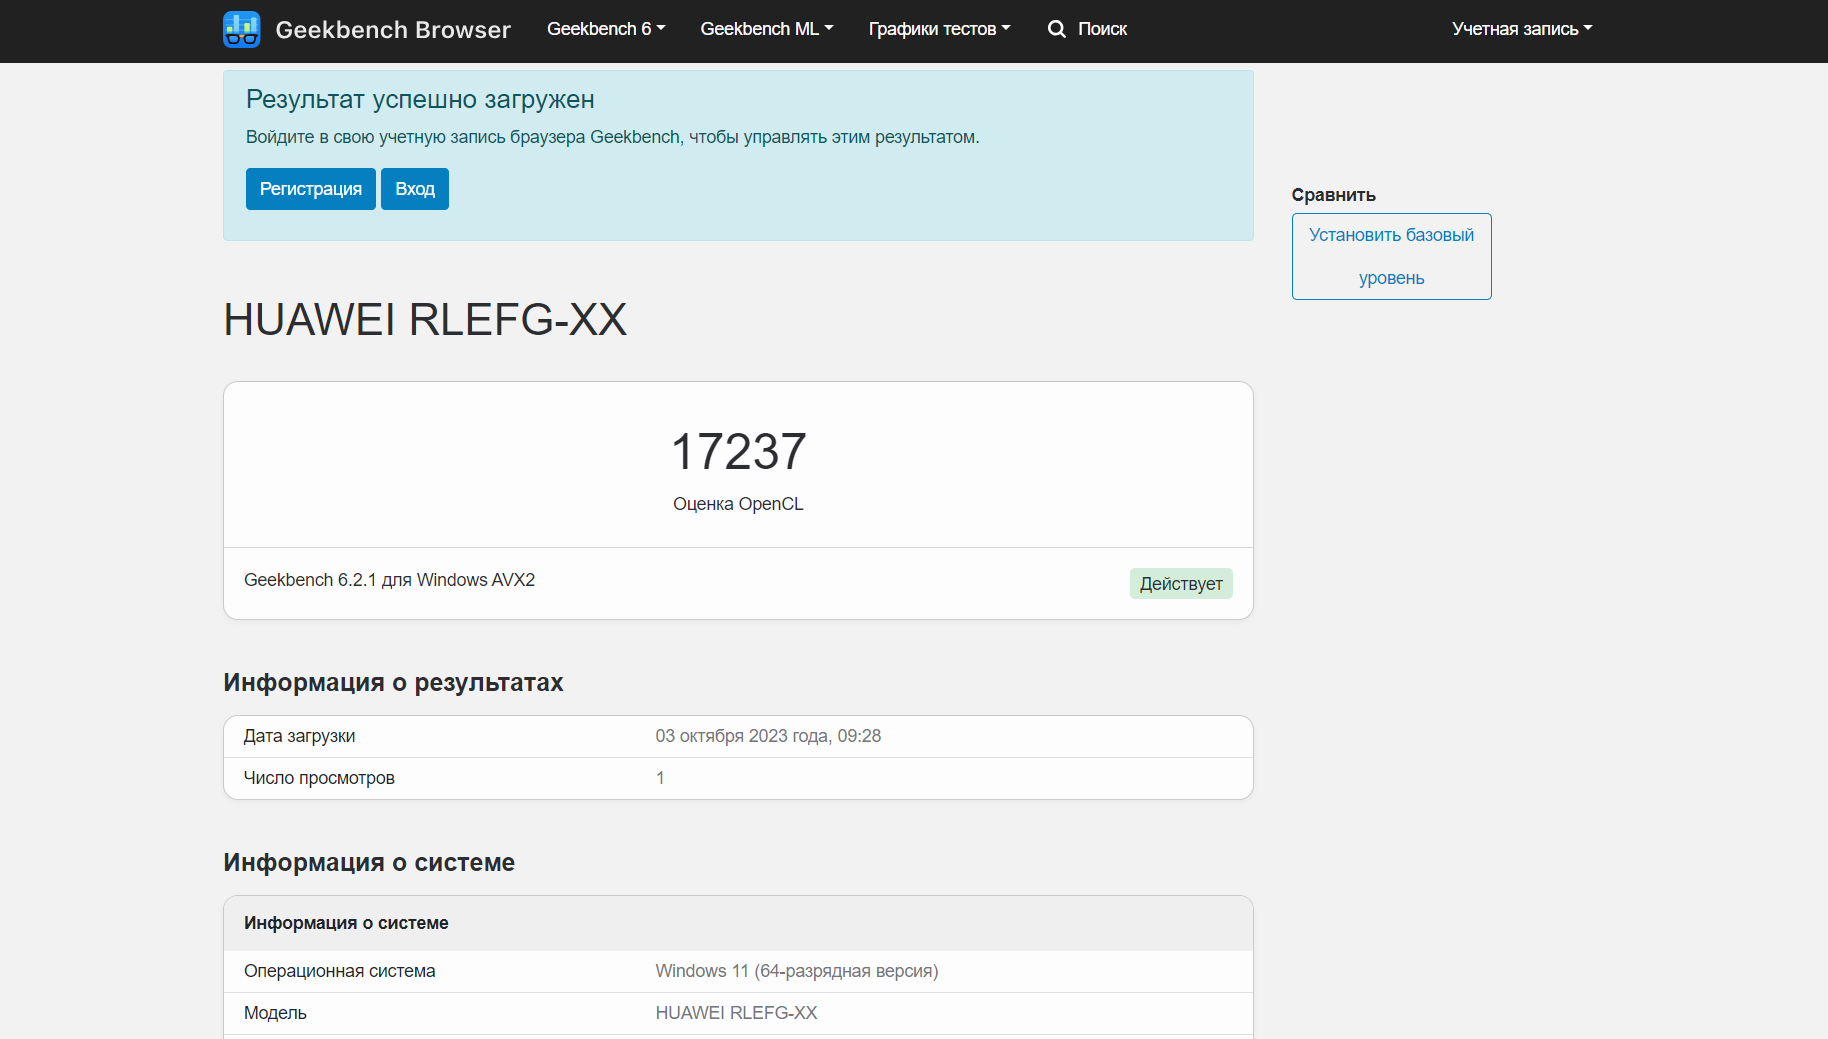This screenshot has height=1039, width=1828.
Task: Click the search magnifier icon
Action: point(1056,29)
